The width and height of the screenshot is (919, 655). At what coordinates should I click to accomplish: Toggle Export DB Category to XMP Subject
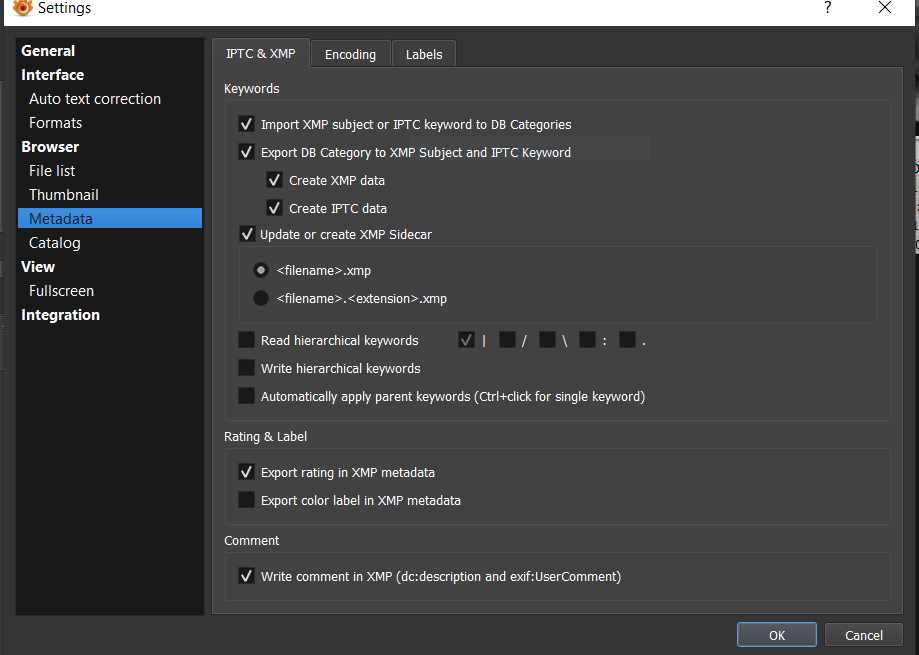[x=246, y=153]
